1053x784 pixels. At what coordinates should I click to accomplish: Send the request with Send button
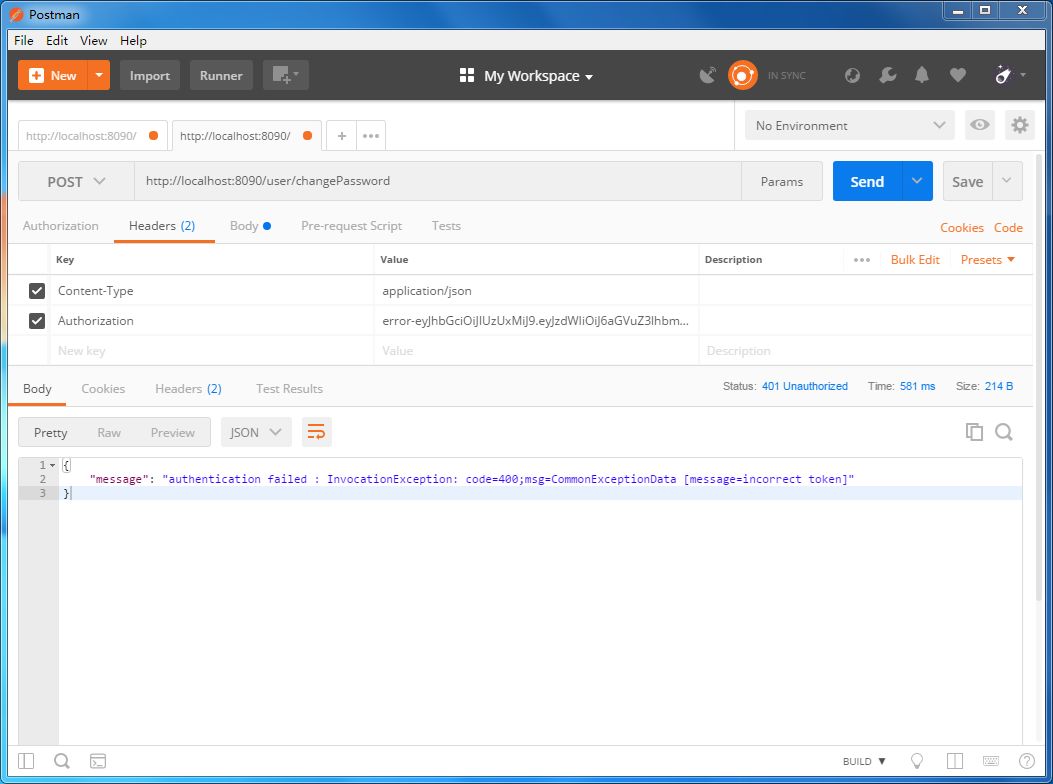867,181
